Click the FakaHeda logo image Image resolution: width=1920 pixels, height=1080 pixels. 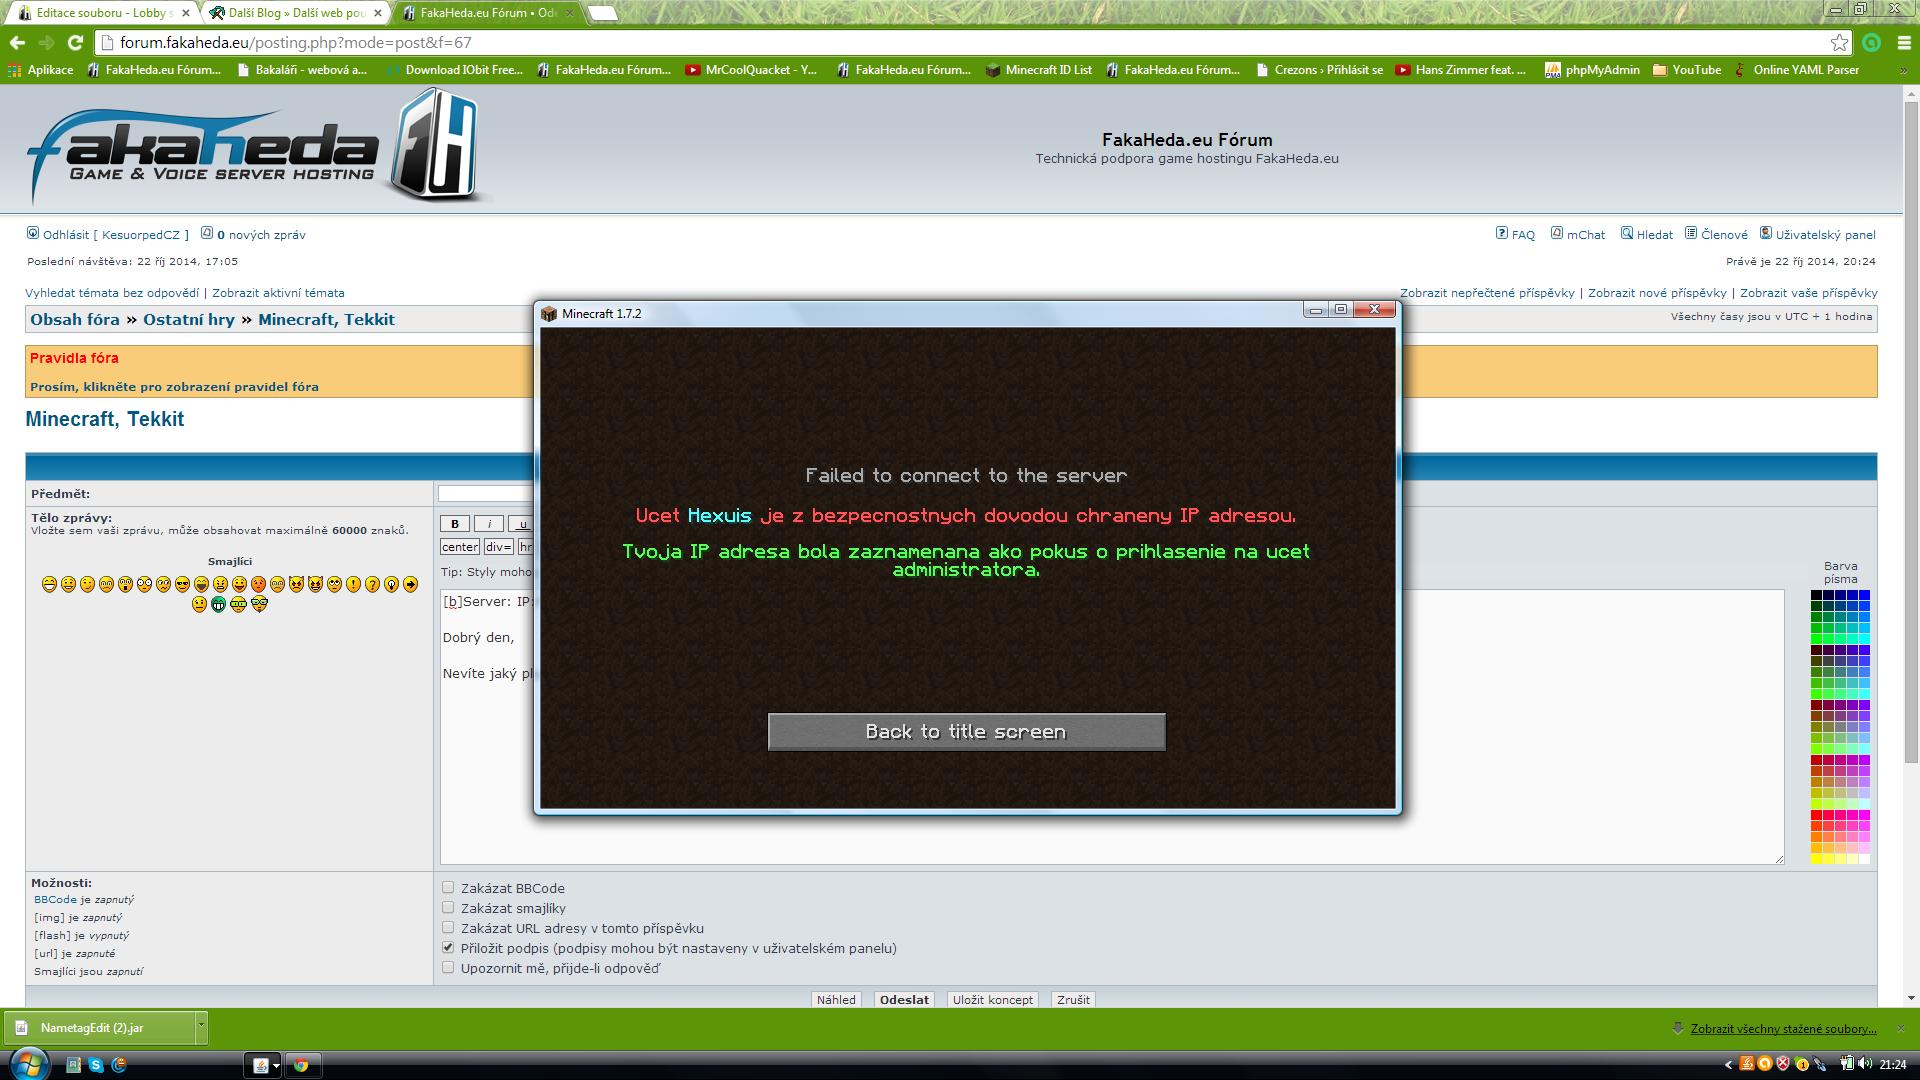pyautogui.click(x=256, y=147)
